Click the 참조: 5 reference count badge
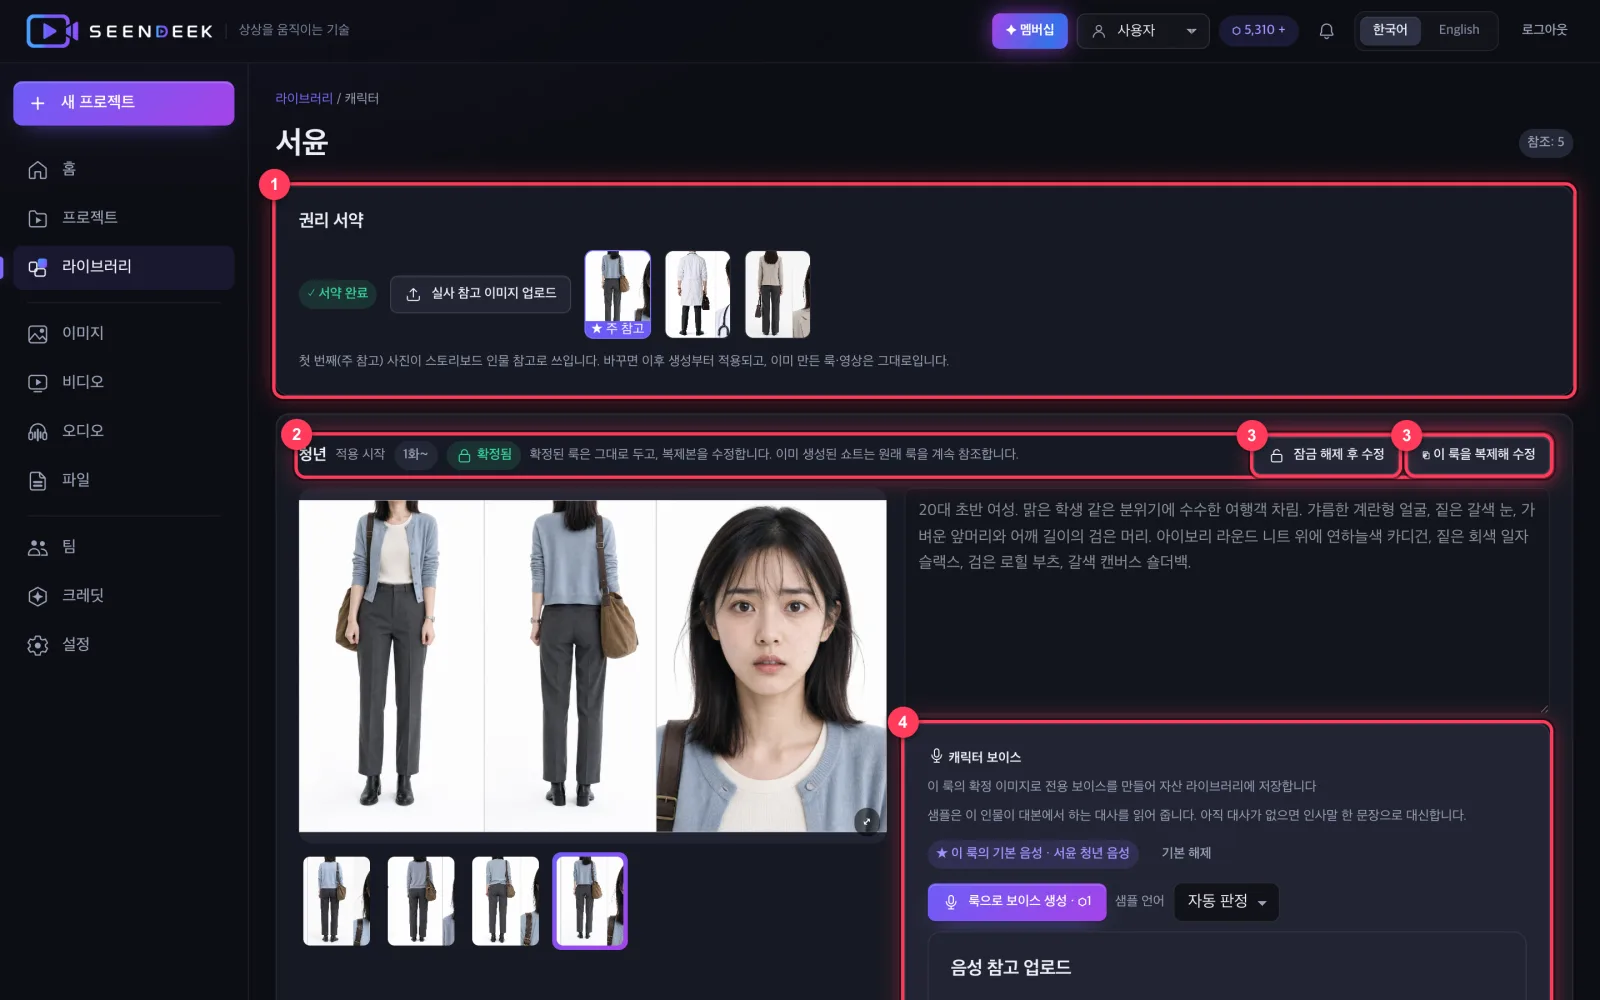Image resolution: width=1600 pixels, height=1000 pixels. click(x=1545, y=142)
